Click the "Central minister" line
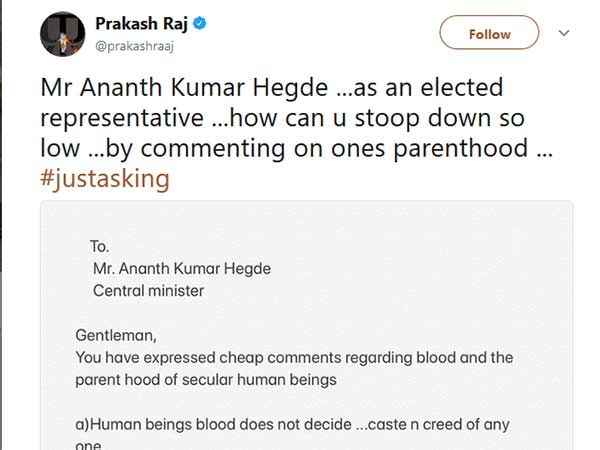The width and height of the screenshot is (600, 450). (x=148, y=291)
